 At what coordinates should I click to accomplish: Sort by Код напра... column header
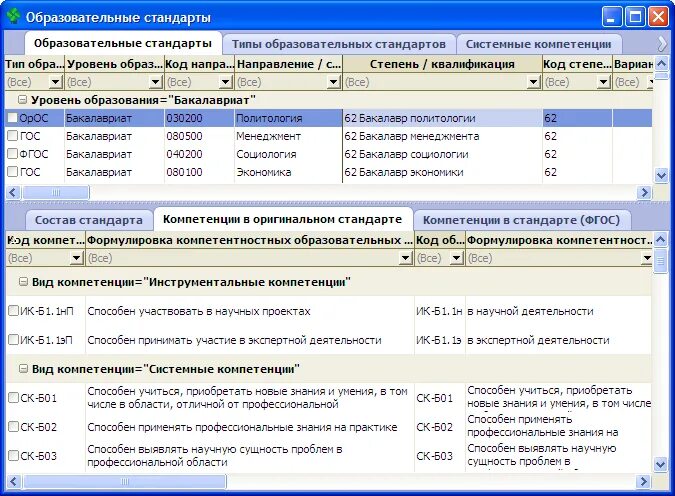coord(199,64)
